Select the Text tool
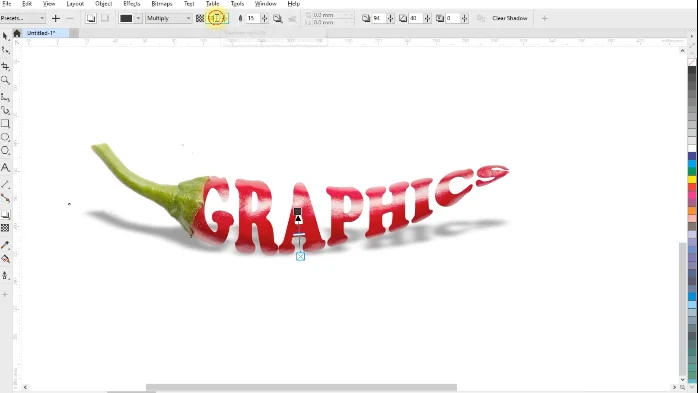Screen dimensions: 698x393 (x=5, y=167)
